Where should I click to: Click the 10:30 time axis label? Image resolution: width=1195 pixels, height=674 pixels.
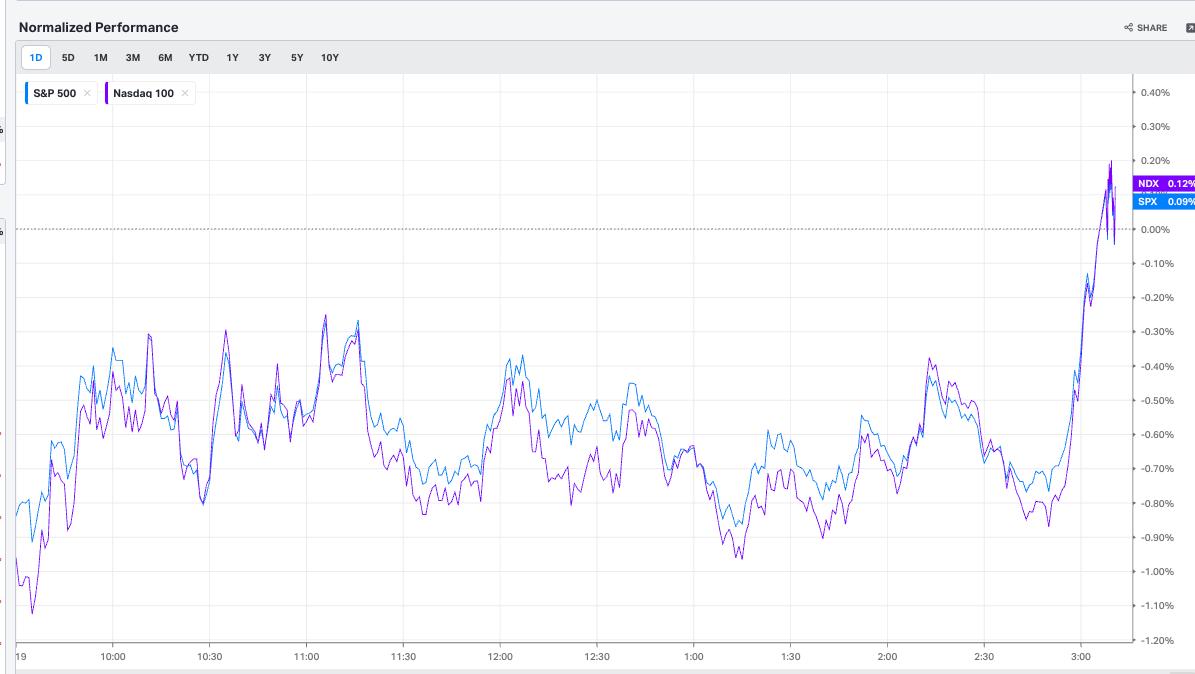210,656
